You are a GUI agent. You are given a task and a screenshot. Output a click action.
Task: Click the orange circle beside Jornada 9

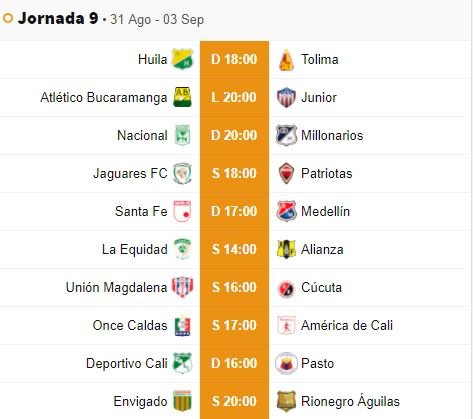[8, 18]
